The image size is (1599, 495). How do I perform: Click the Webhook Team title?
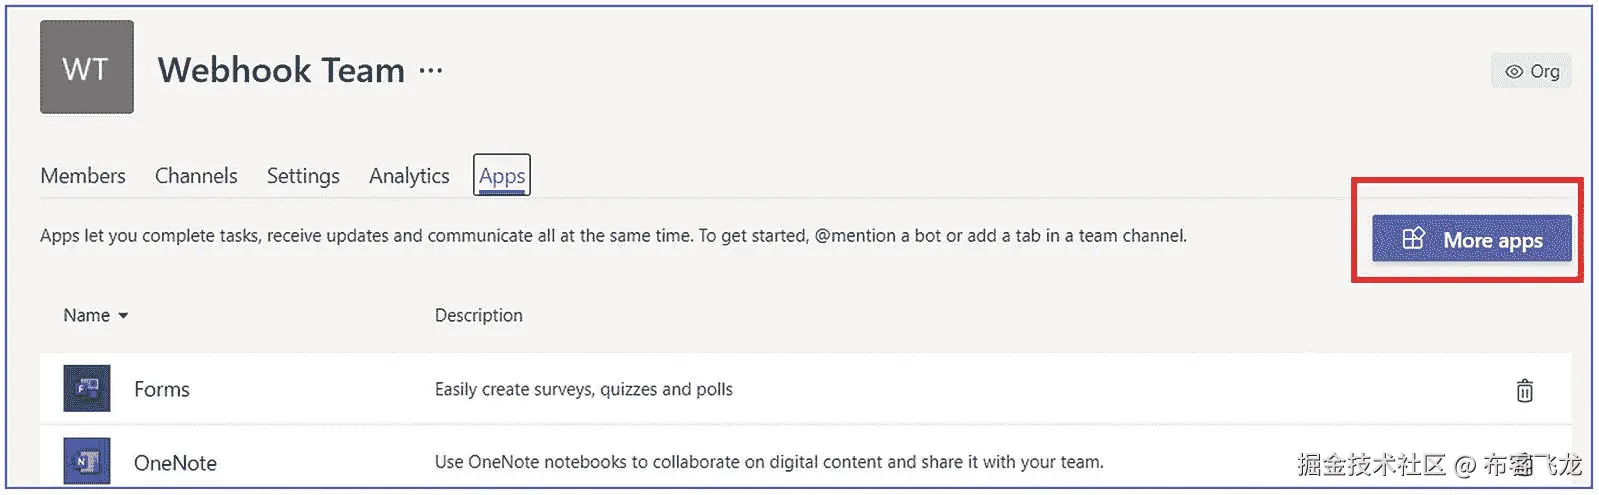[x=281, y=70]
